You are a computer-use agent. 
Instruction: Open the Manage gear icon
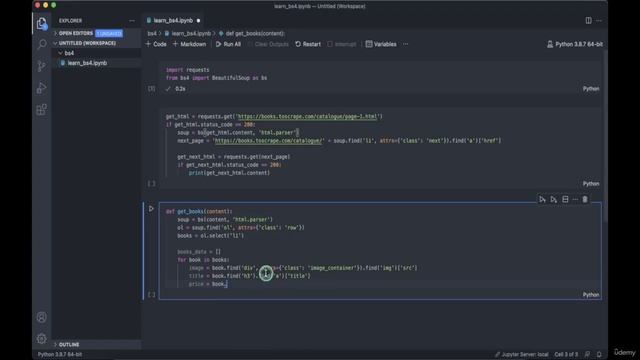pyautogui.click(x=42, y=338)
